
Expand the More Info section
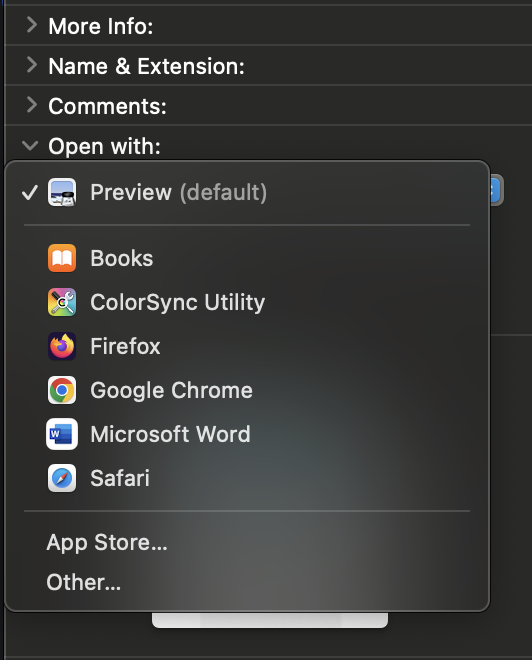tap(32, 25)
